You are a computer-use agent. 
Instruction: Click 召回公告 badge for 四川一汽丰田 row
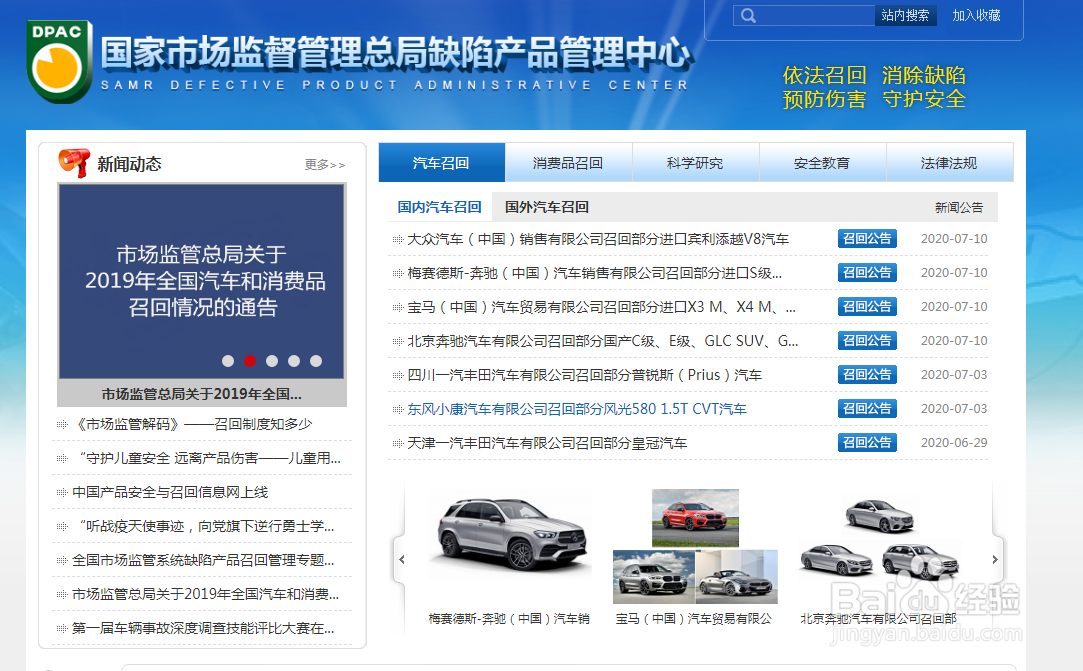[x=868, y=374]
